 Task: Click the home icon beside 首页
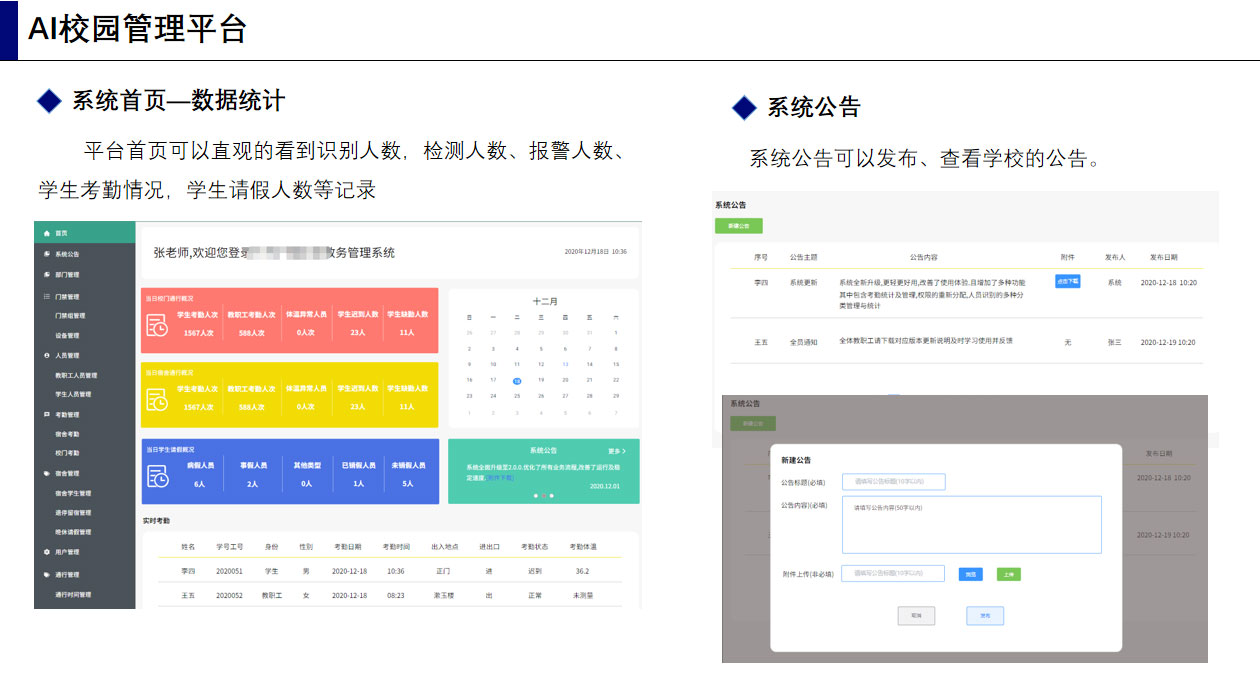tap(46, 232)
